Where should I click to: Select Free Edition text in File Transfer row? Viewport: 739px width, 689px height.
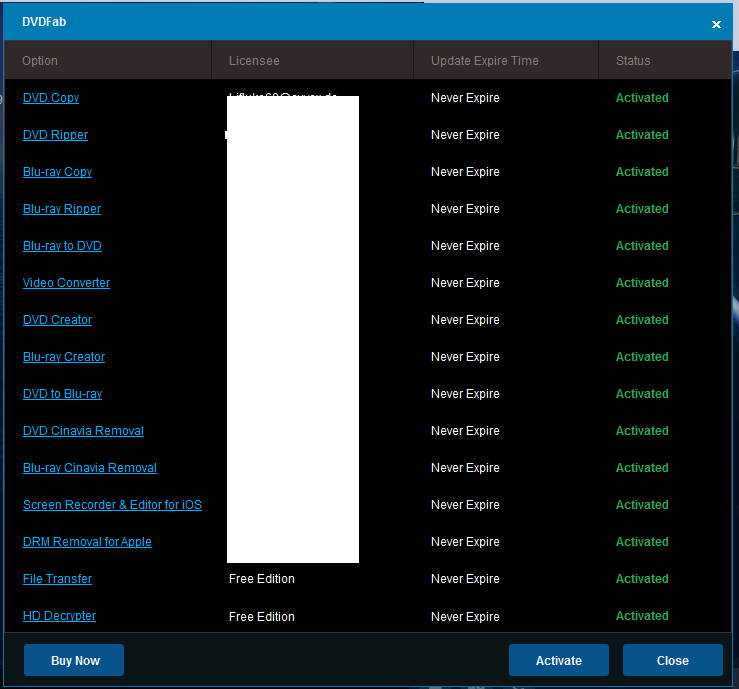tap(262, 579)
